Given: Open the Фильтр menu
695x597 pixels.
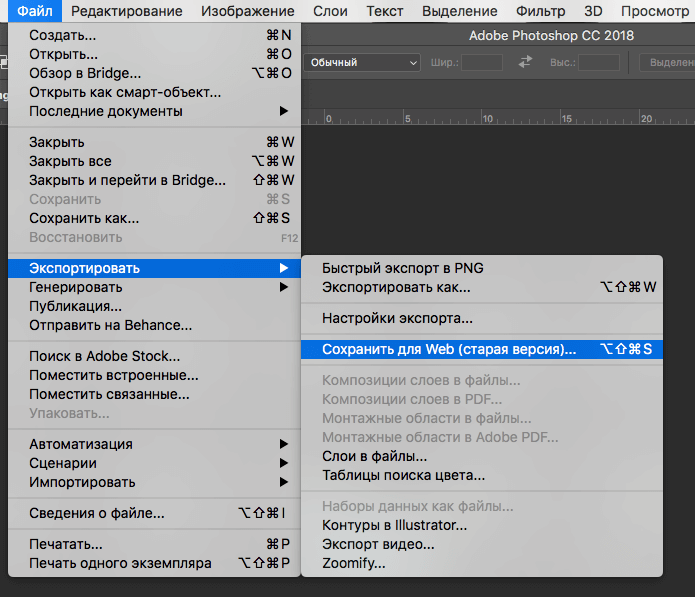Looking at the screenshot, I should click(540, 11).
